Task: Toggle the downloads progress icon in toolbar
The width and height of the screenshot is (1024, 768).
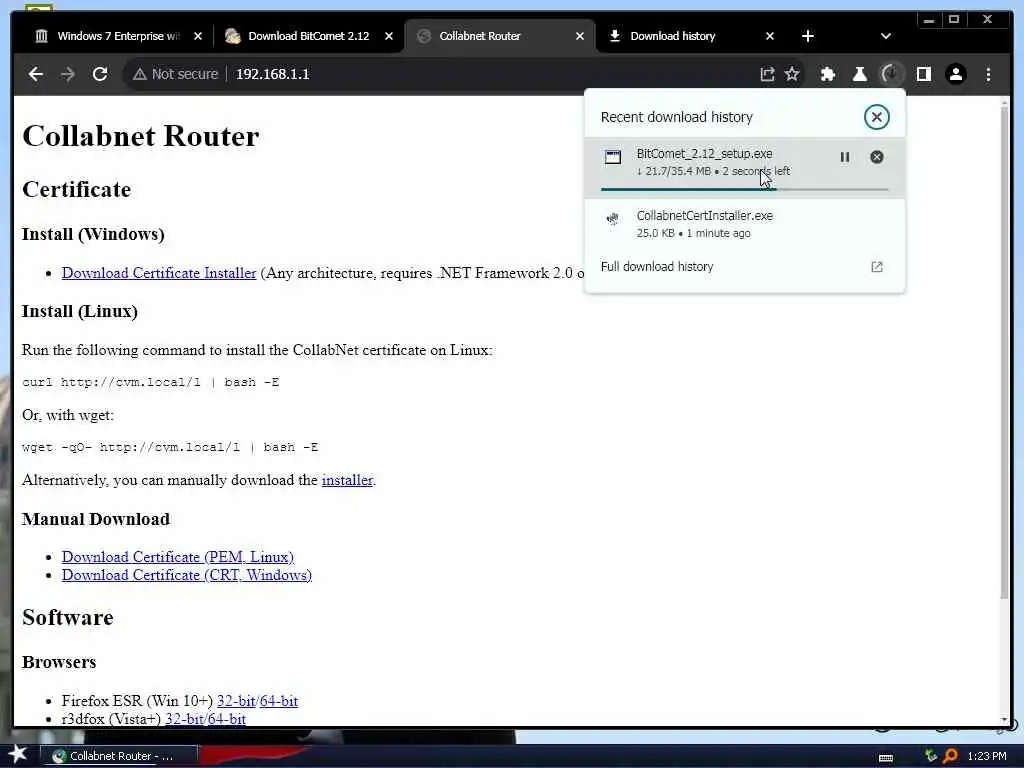Action: [891, 74]
